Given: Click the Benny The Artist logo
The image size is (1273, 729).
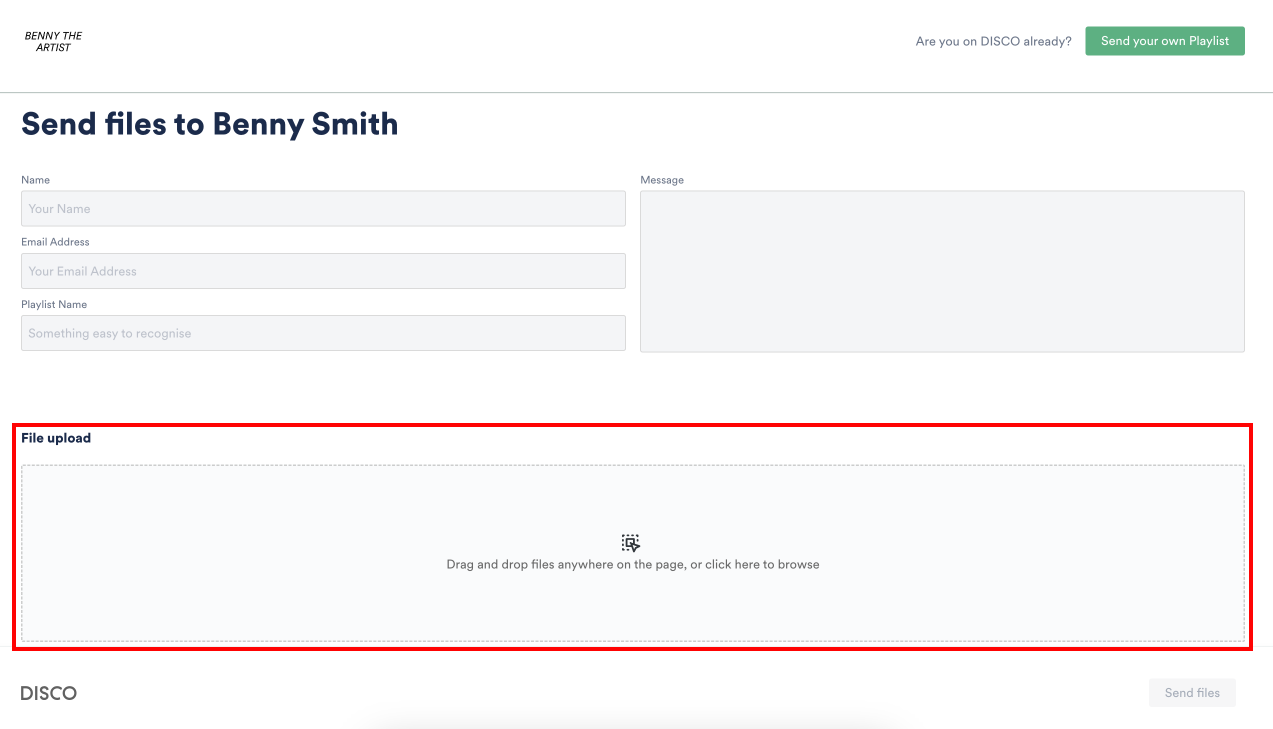Looking at the screenshot, I should pos(53,41).
